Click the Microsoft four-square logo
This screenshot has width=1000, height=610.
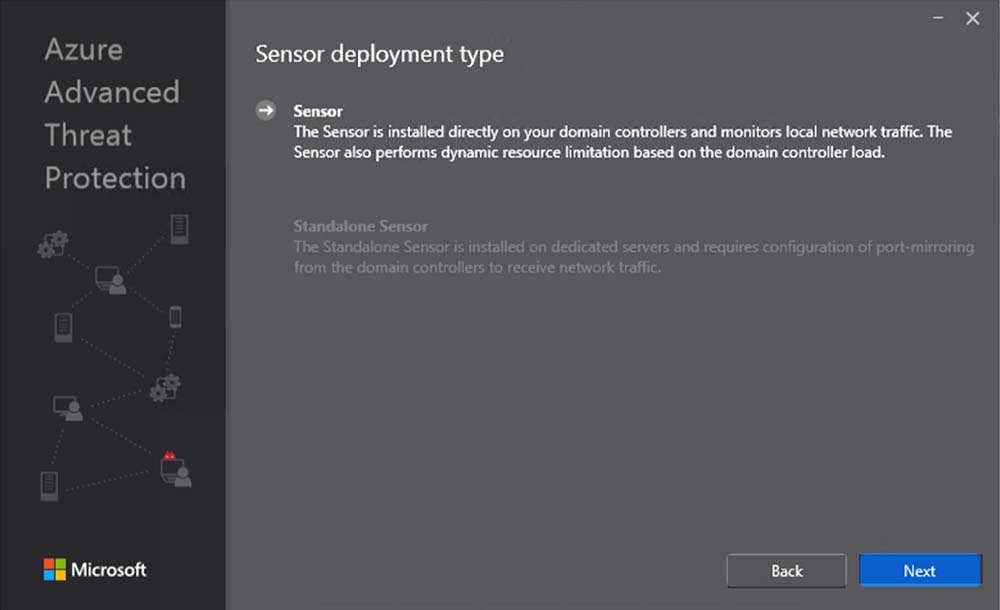(54, 570)
